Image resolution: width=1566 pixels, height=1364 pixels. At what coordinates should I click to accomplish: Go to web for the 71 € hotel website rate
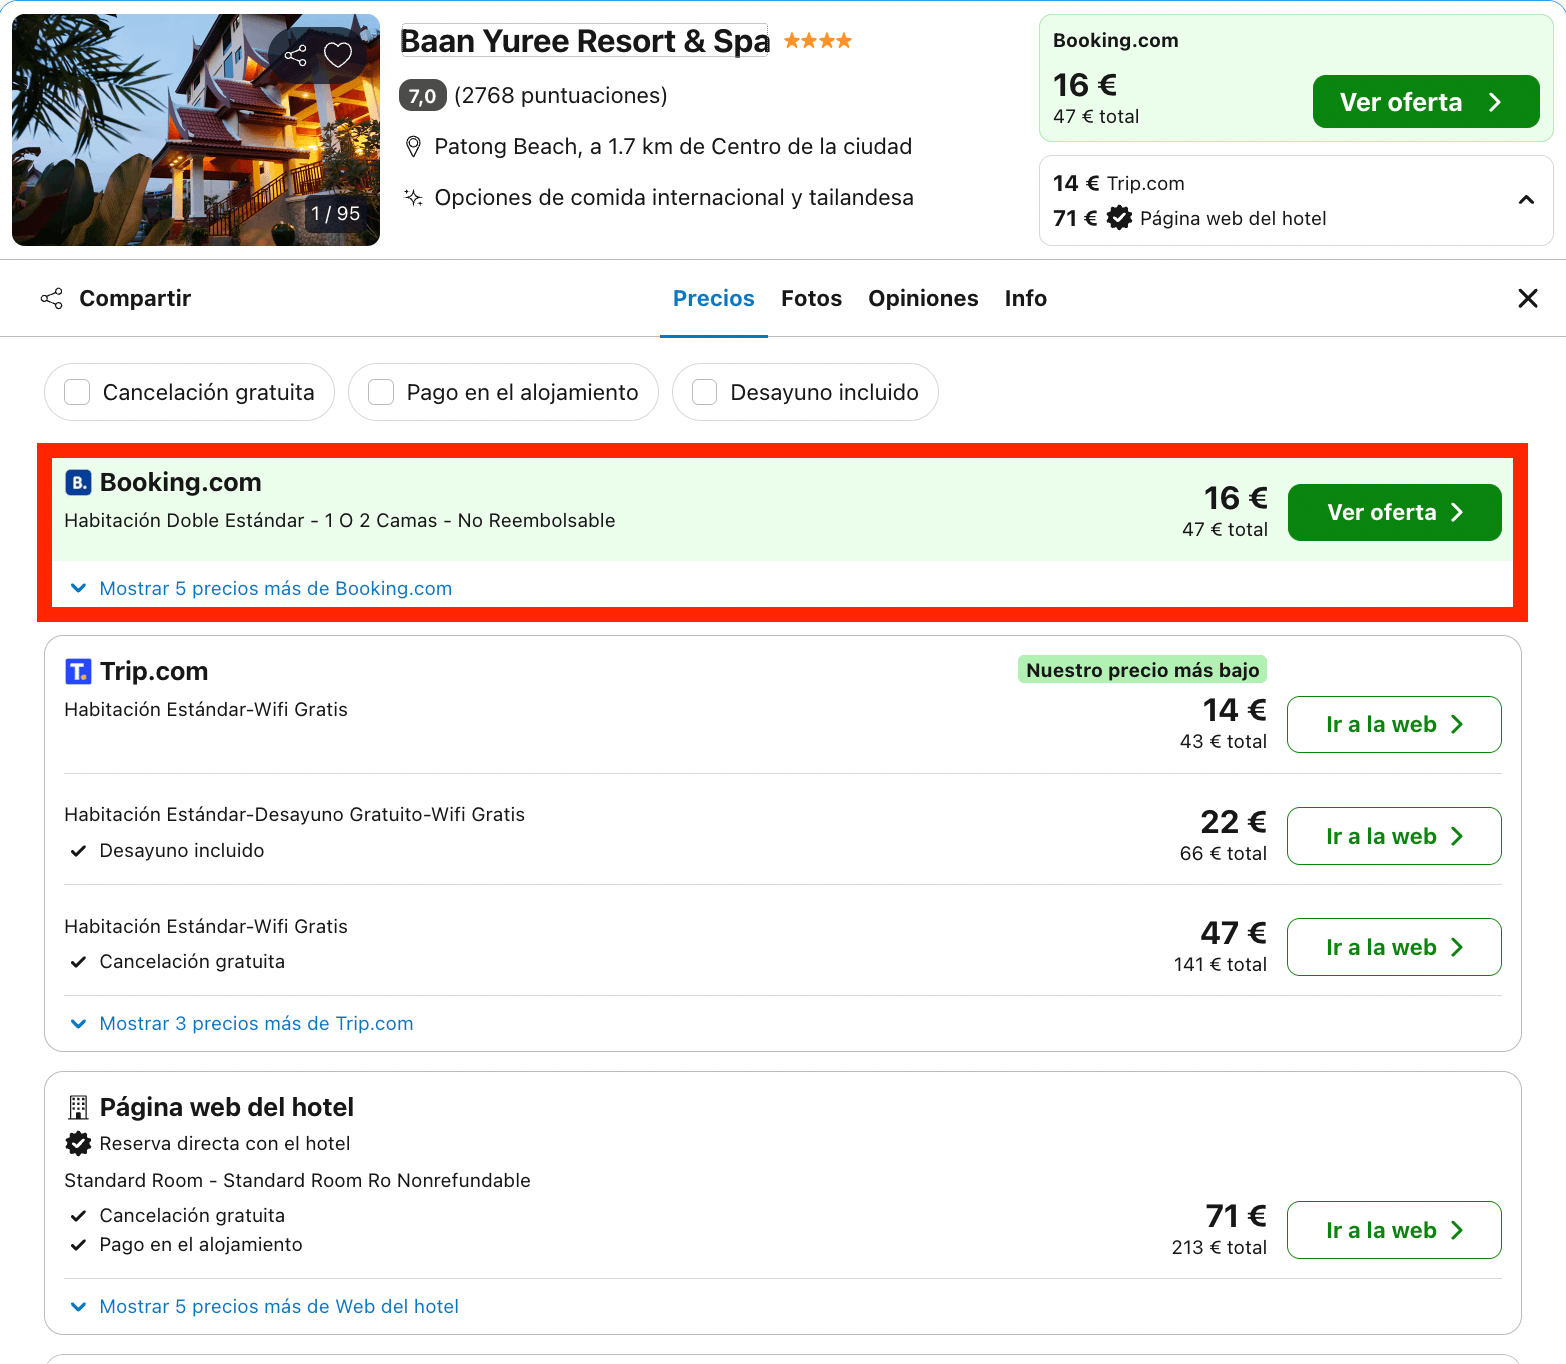tap(1394, 1230)
